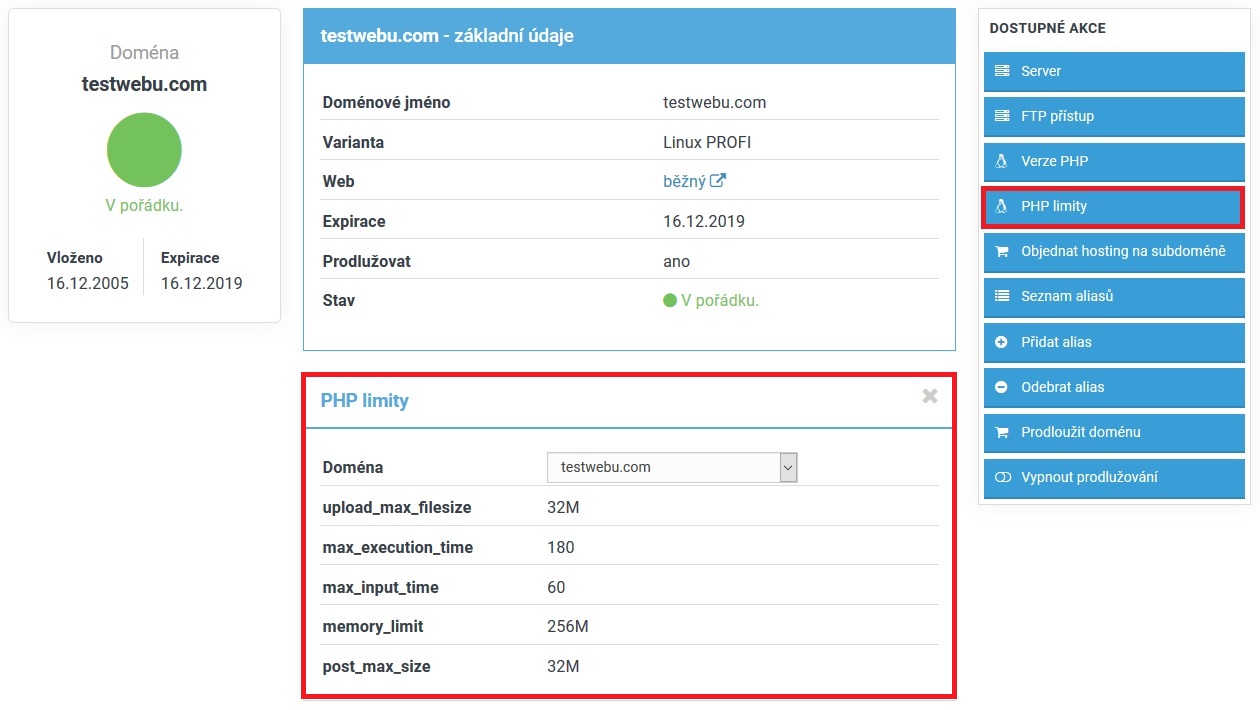Toggle the Vypnout prodlužování switch icon
Viewport: 1260px width, 710px height.
point(1002,478)
